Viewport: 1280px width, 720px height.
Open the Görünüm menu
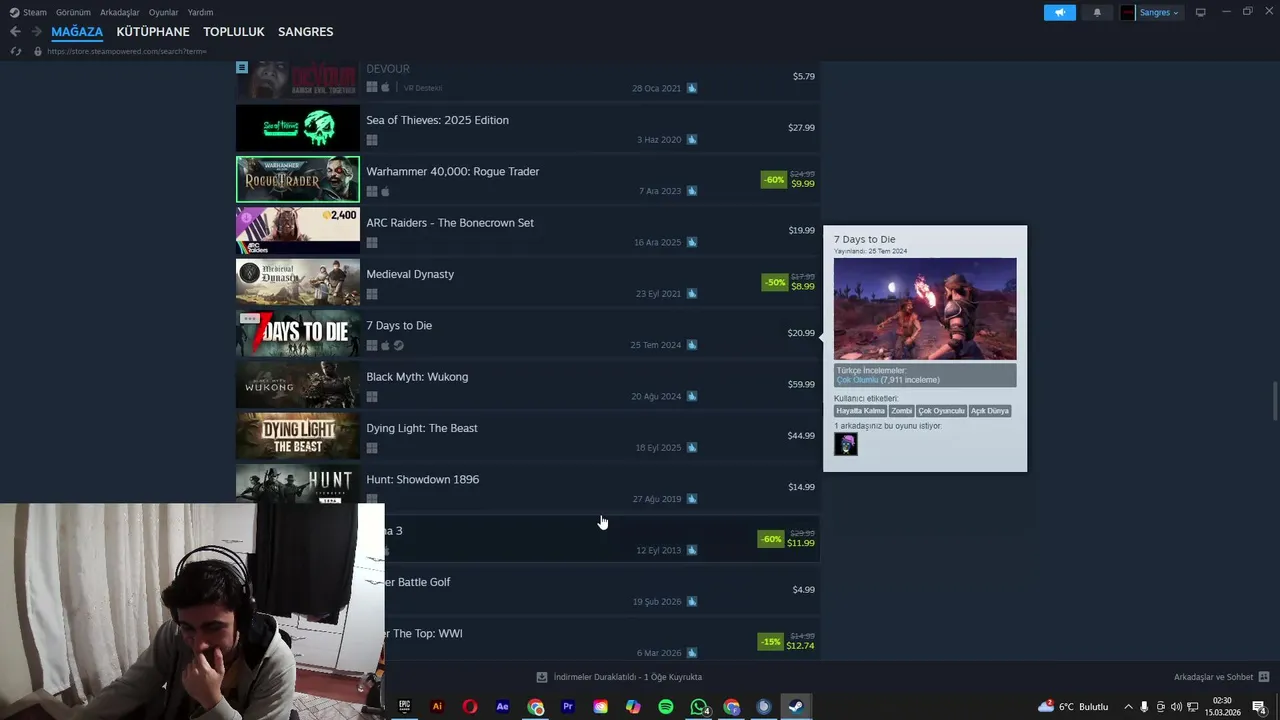point(73,12)
